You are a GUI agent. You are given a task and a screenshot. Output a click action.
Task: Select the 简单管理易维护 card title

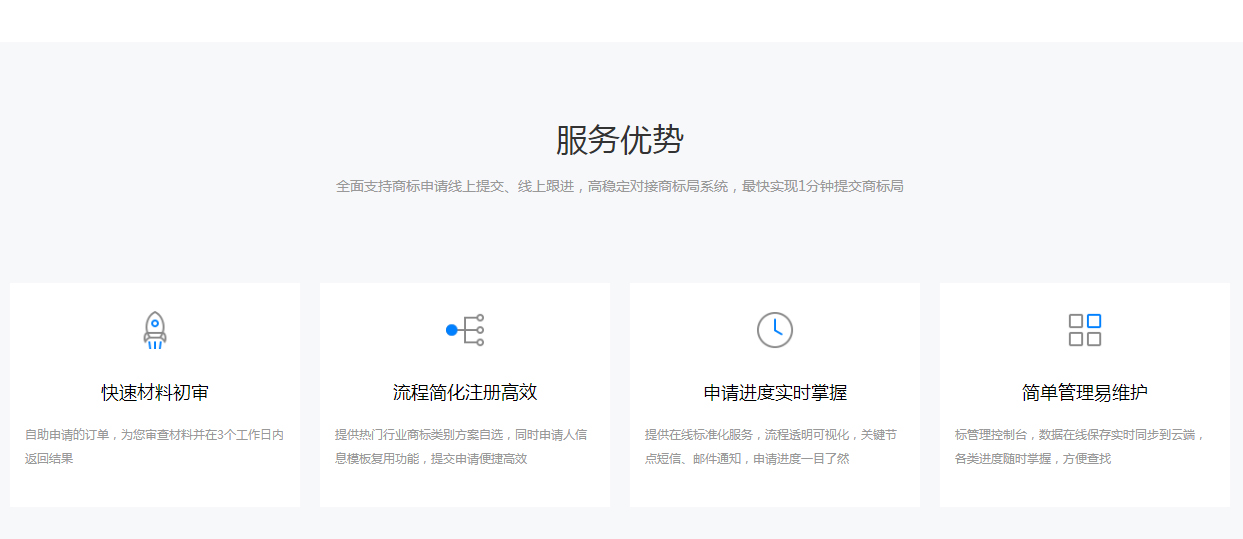1085,393
